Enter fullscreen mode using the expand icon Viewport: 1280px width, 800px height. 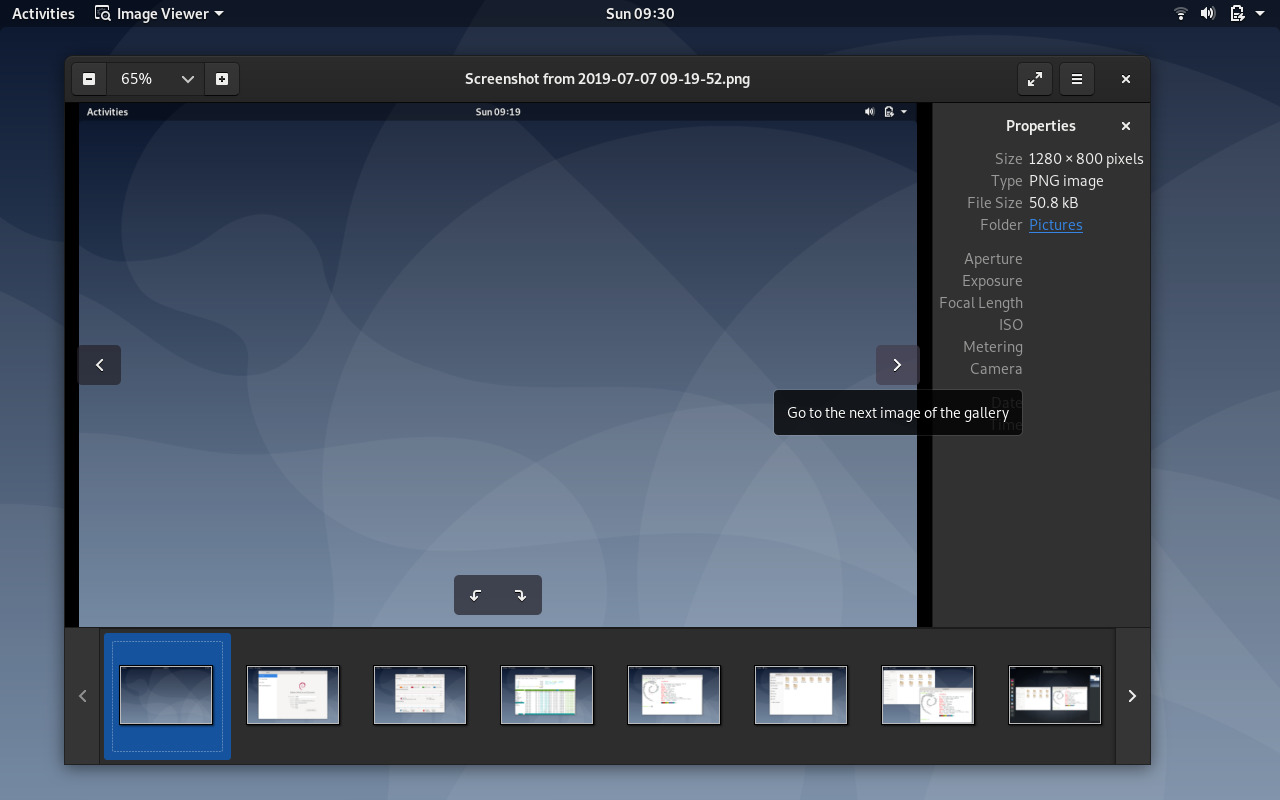pos(1035,79)
